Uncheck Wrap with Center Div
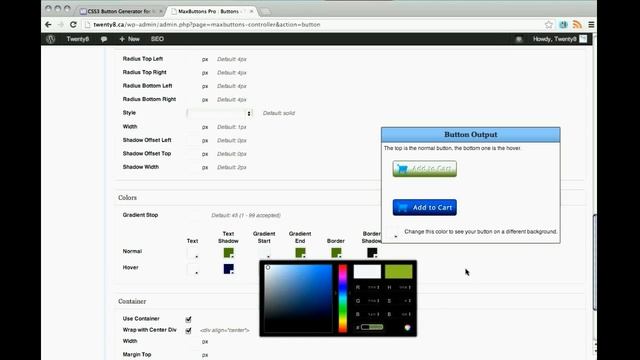 click(x=188, y=331)
